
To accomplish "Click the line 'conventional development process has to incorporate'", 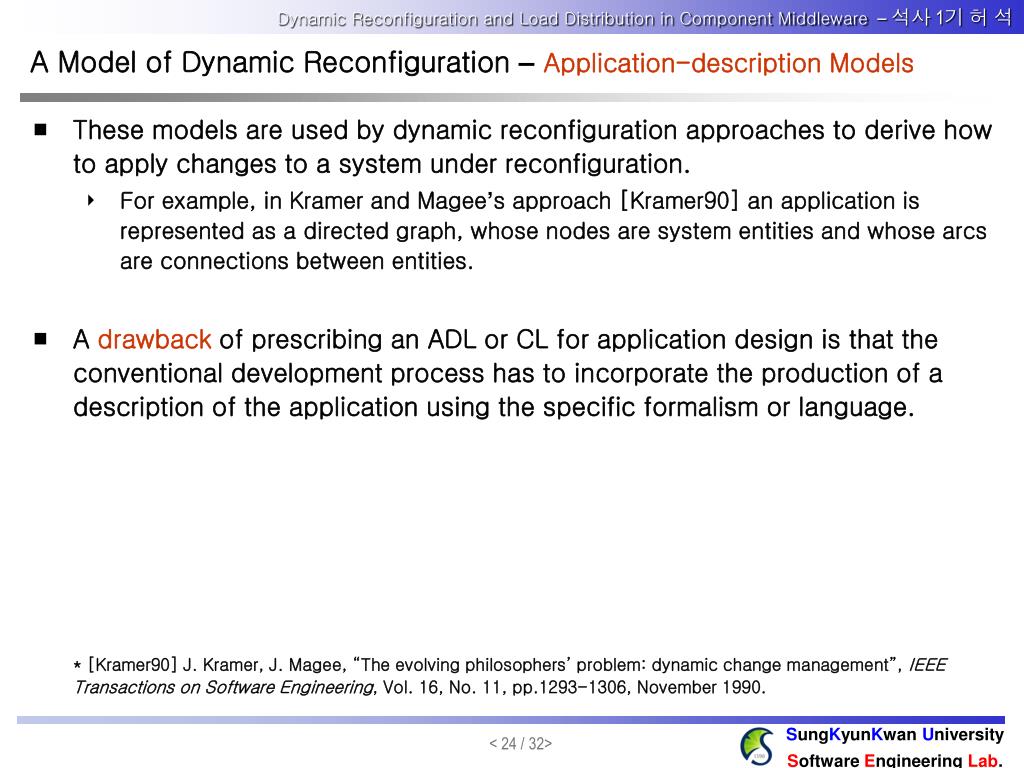I will 507,374.
